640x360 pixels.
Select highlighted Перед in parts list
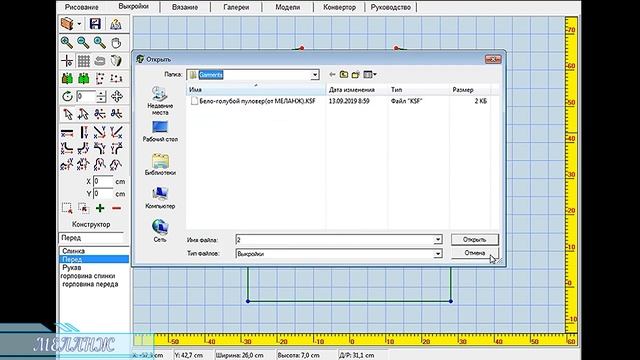(94, 259)
